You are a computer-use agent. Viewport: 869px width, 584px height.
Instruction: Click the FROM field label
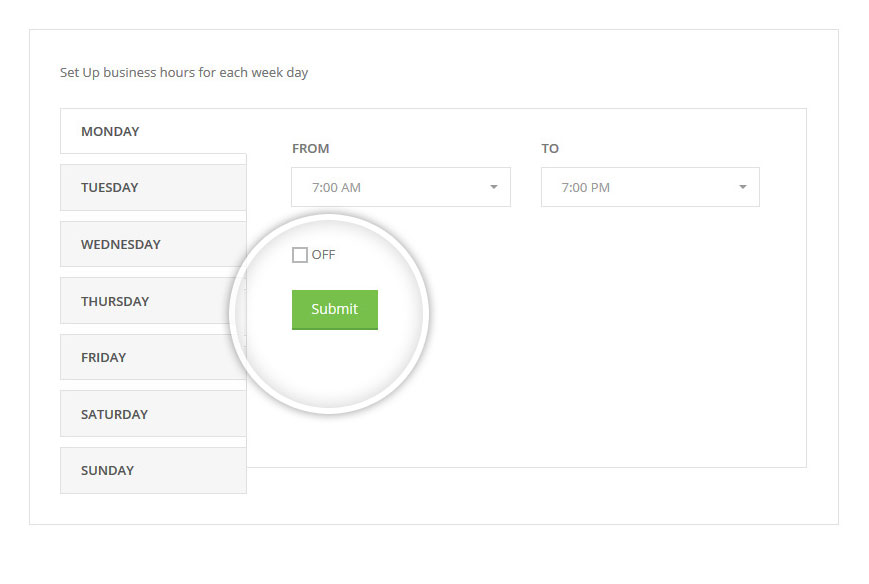tap(310, 149)
